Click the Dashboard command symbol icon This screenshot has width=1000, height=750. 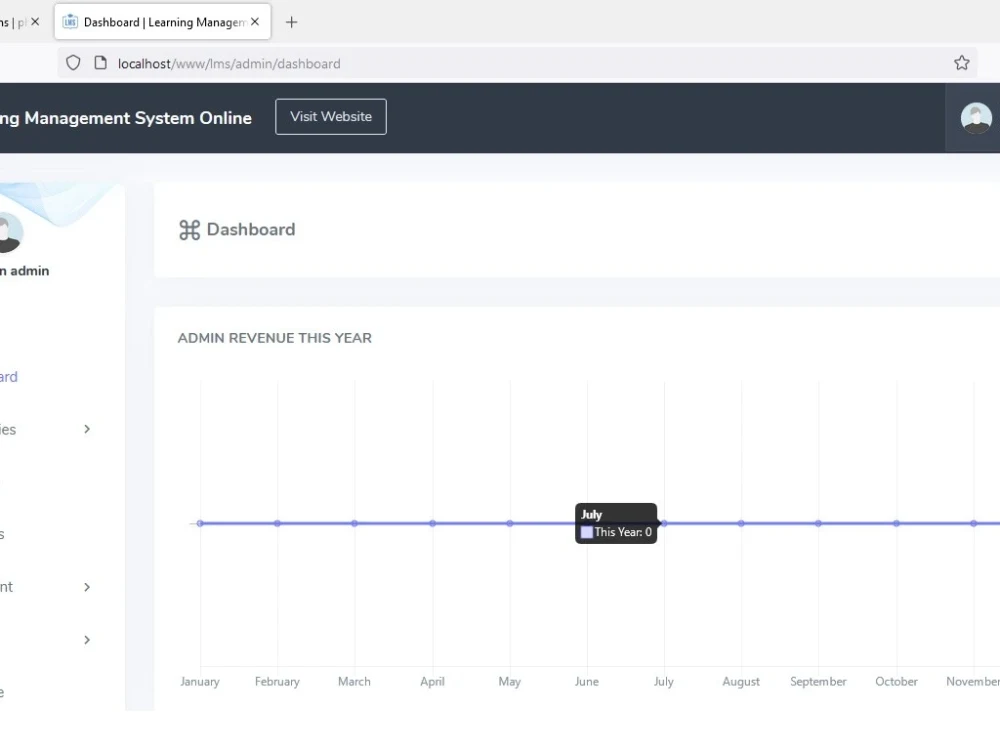189,230
